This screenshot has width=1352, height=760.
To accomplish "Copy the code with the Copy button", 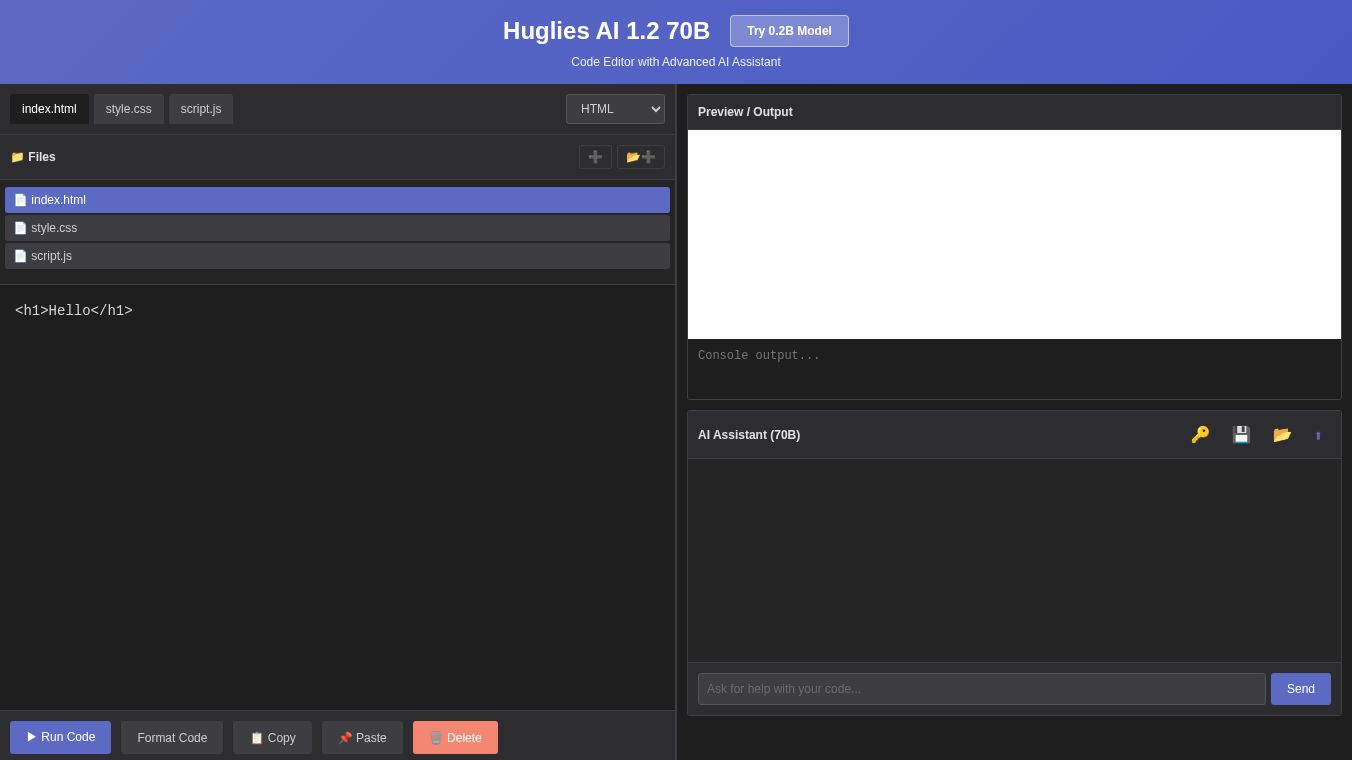I will [272, 738].
